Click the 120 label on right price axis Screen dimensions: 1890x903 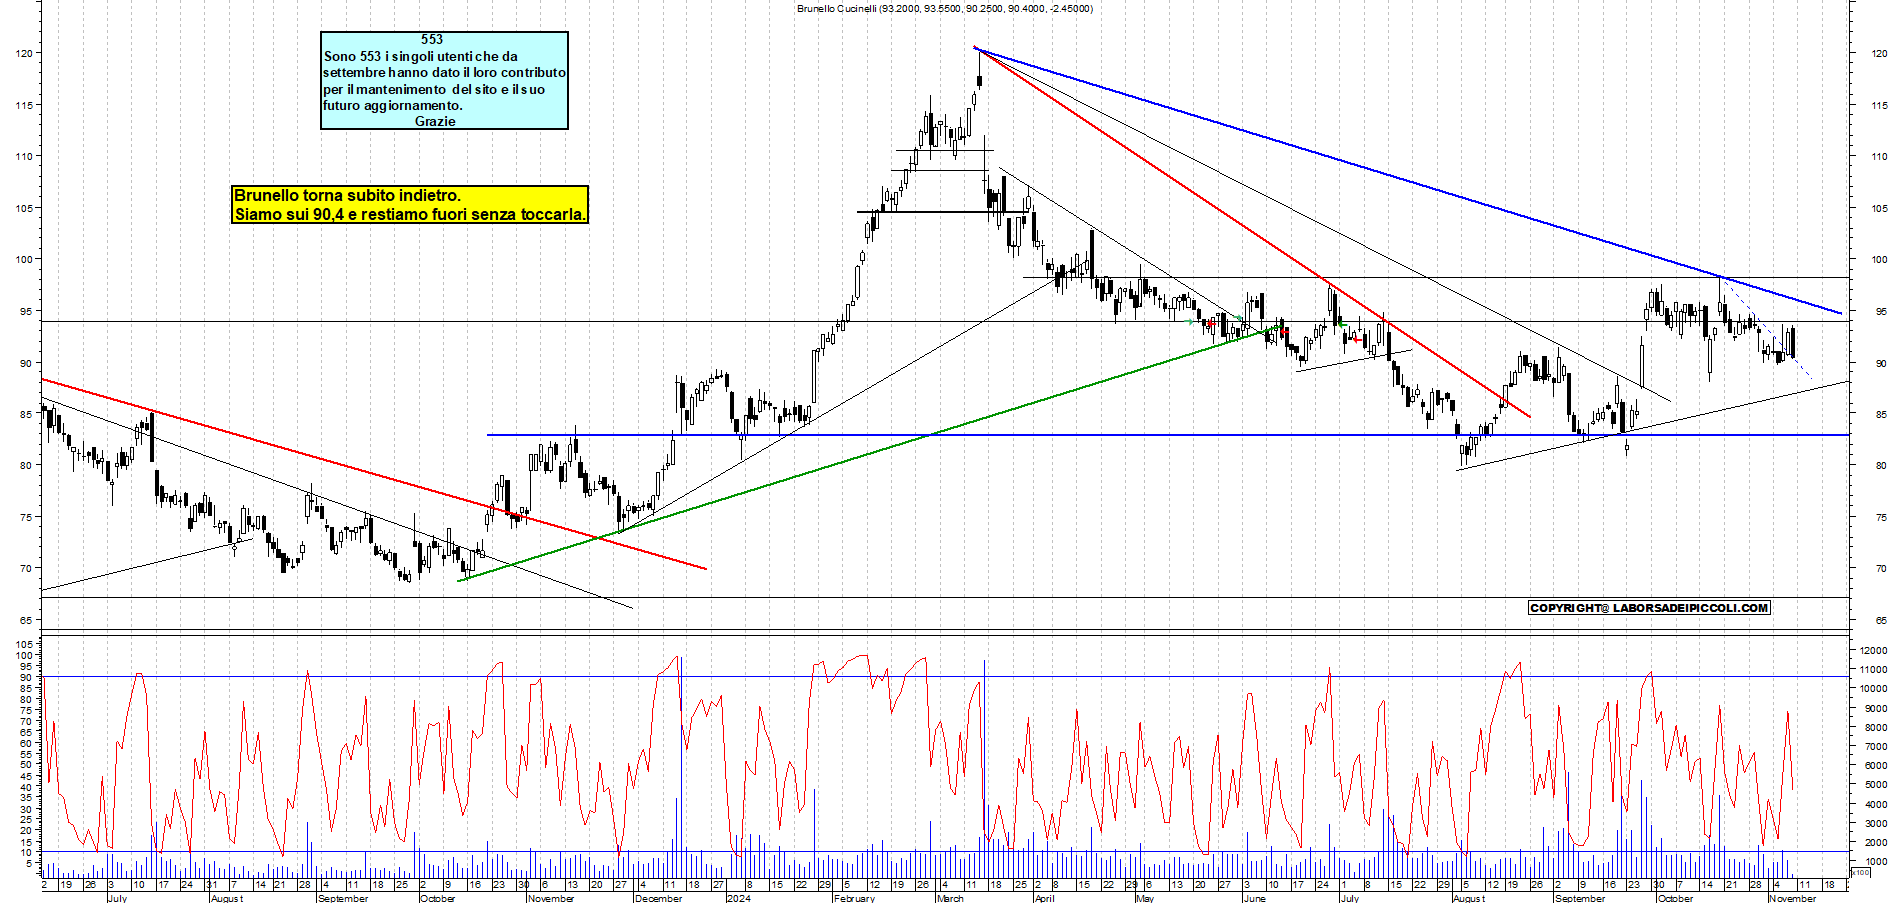point(1879,54)
